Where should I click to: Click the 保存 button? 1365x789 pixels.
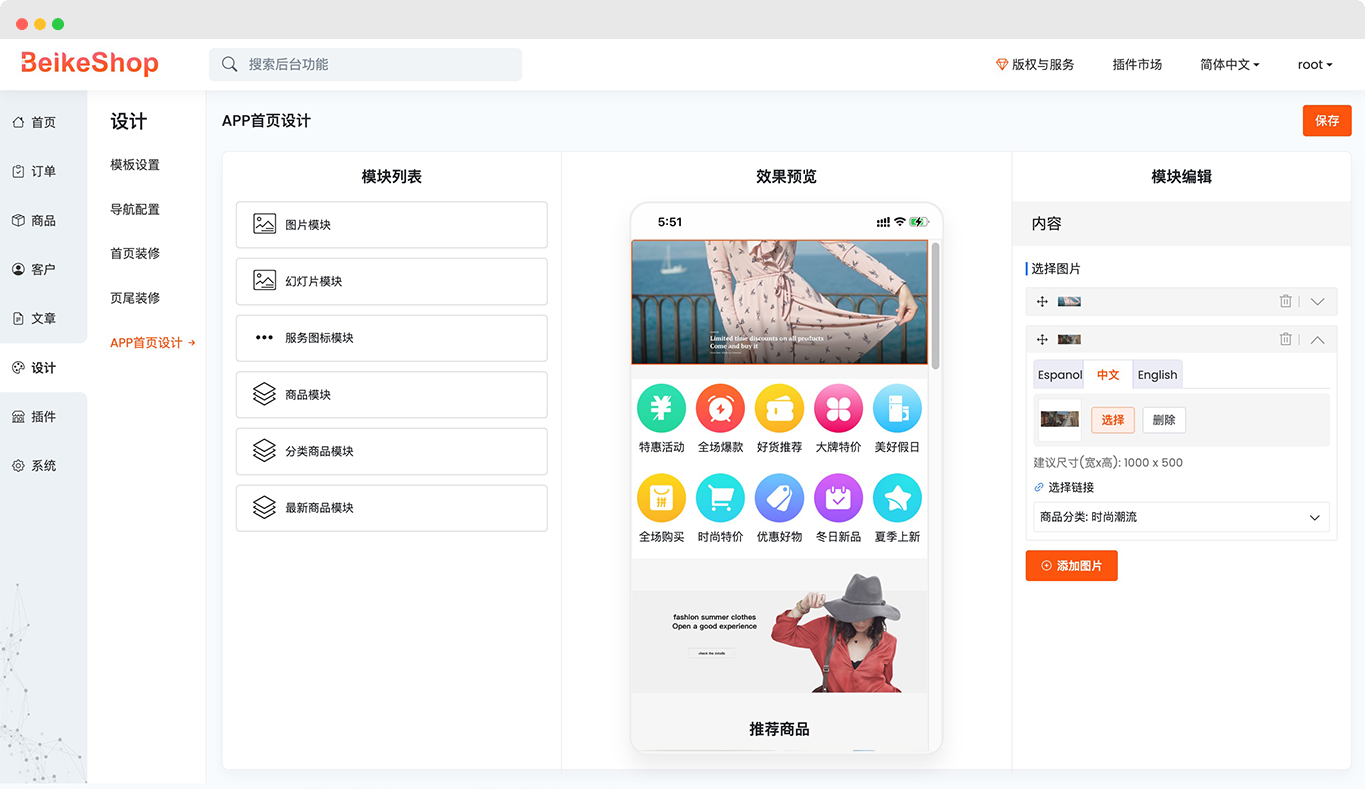click(1327, 120)
